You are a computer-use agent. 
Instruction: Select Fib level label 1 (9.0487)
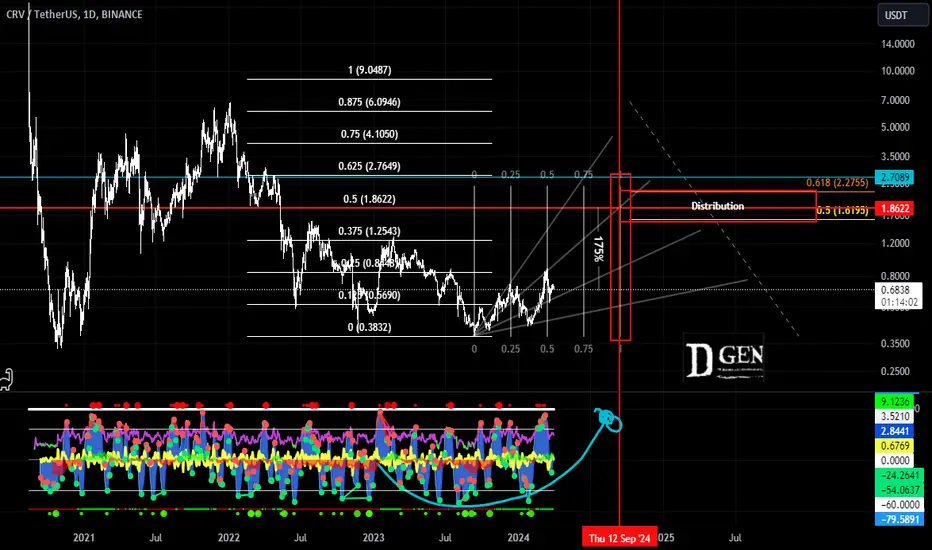[370, 70]
